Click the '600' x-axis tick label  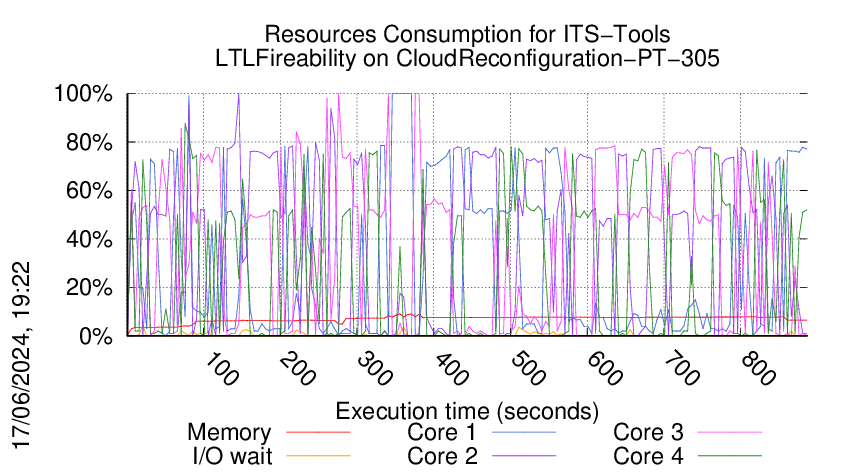click(x=605, y=369)
